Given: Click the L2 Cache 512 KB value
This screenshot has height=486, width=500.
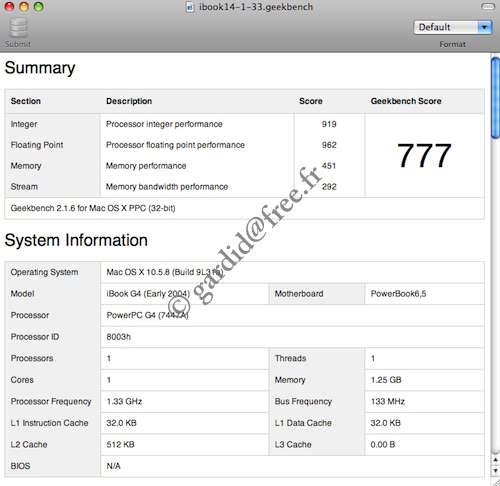Looking at the screenshot, I should (x=120, y=444).
